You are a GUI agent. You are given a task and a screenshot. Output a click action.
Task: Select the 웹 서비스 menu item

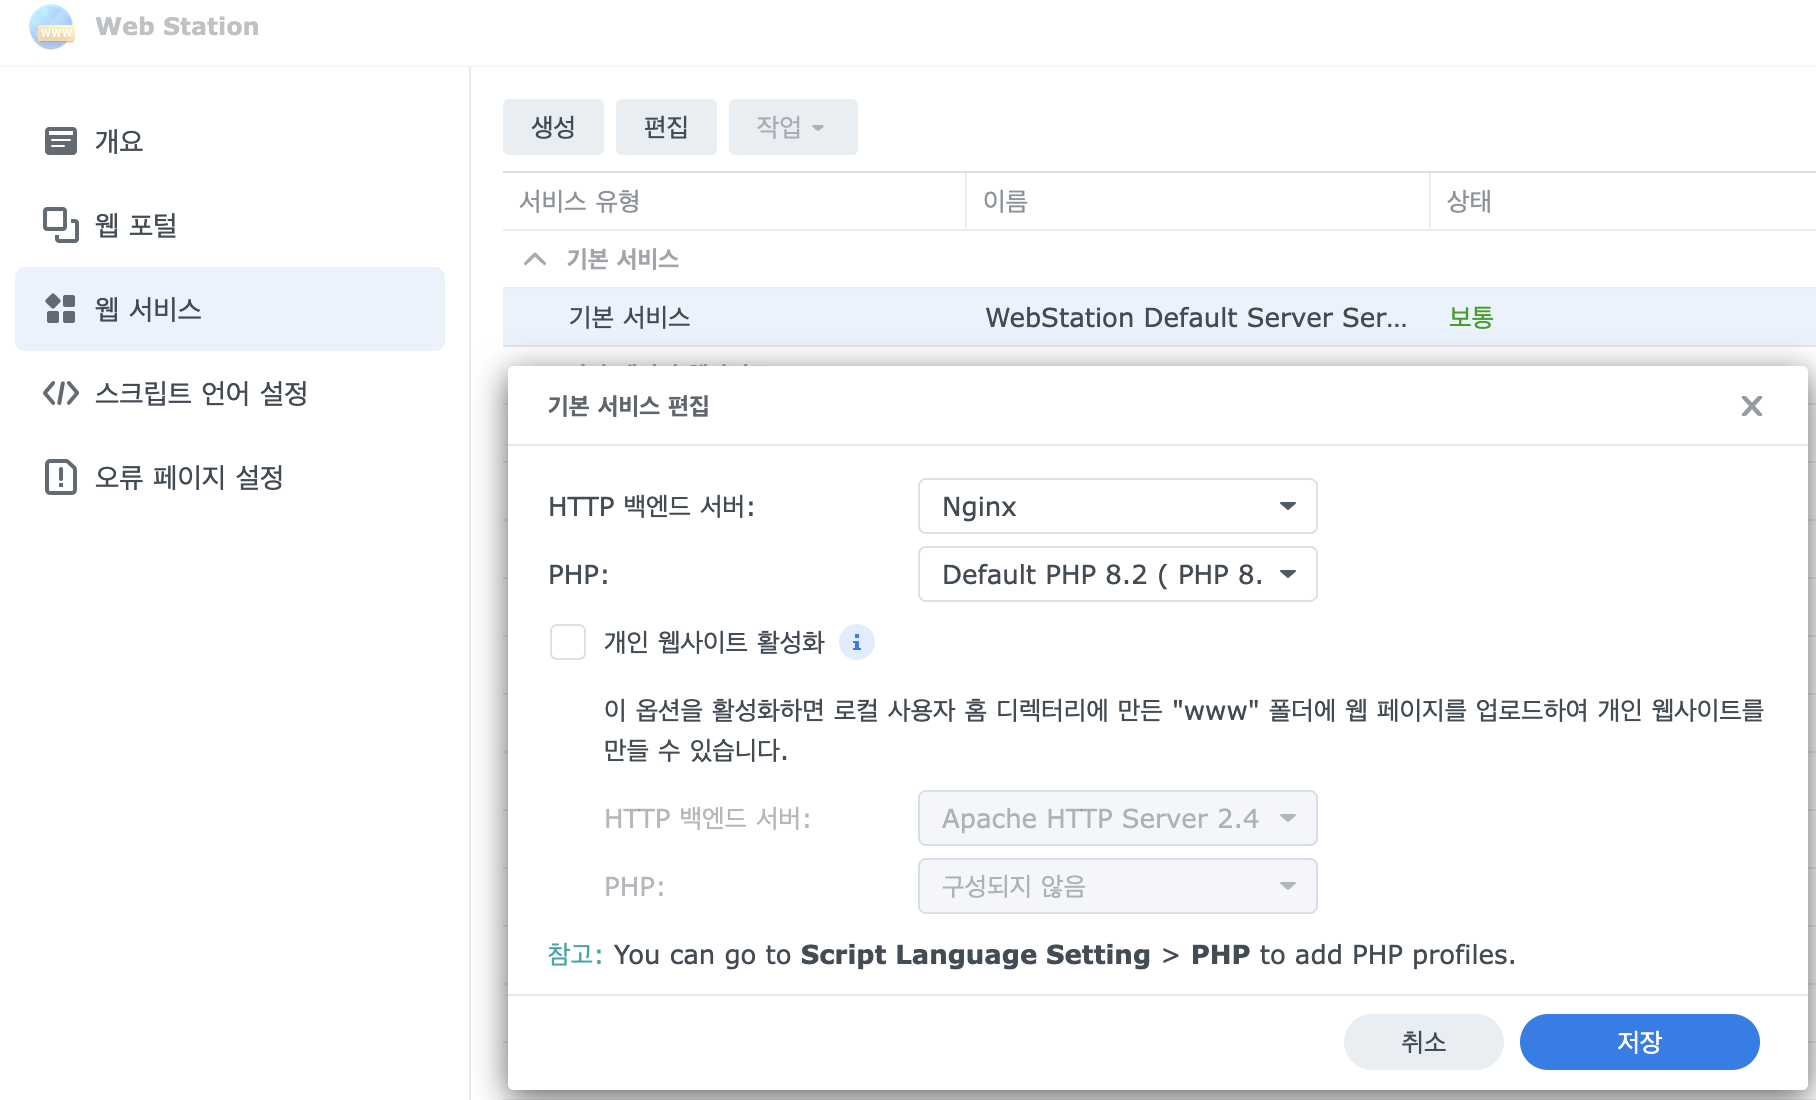(x=230, y=309)
